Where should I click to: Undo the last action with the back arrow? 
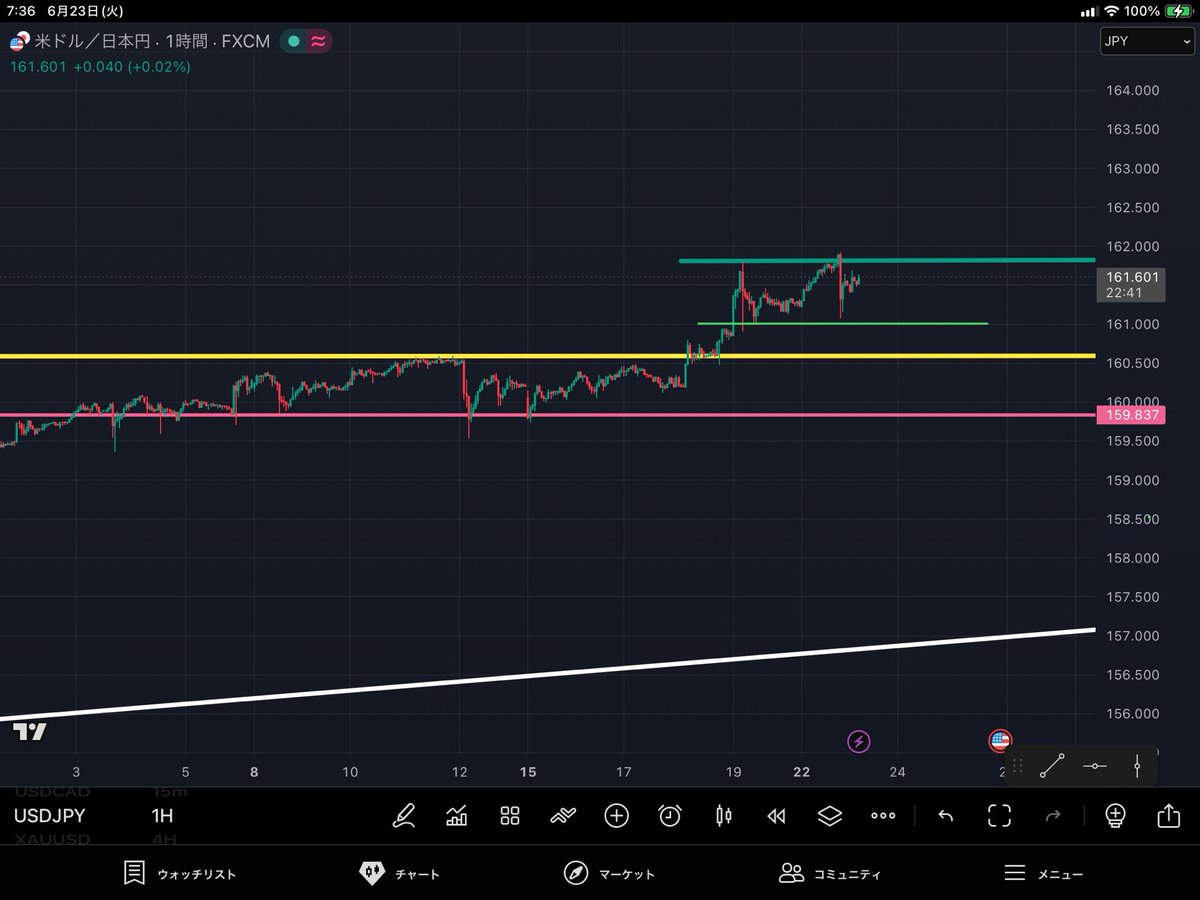point(945,815)
